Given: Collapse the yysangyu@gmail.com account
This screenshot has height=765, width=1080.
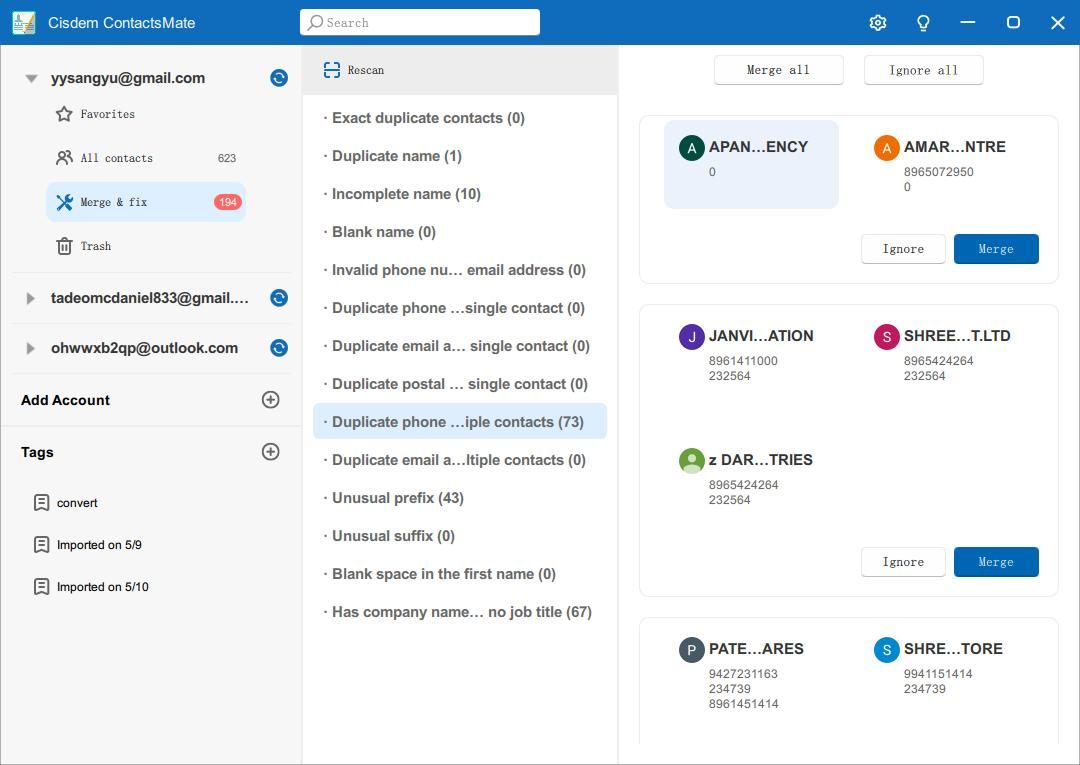Looking at the screenshot, I should coord(31,78).
